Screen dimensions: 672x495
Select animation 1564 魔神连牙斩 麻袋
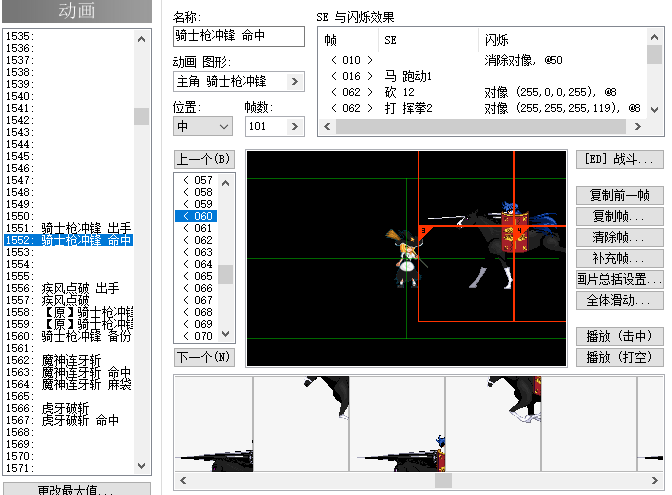[69, 384]
